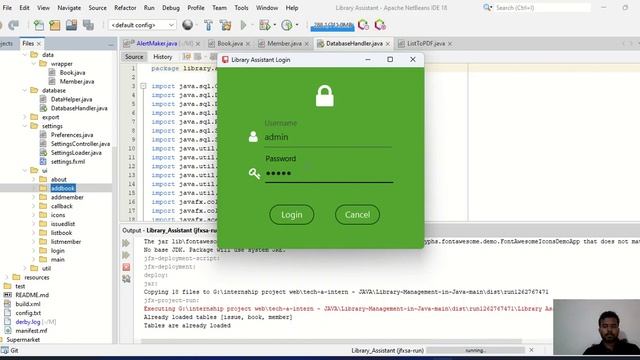
Task: Click the Username field containing admin
Action: pyautogui.click(x=328, y=137)
